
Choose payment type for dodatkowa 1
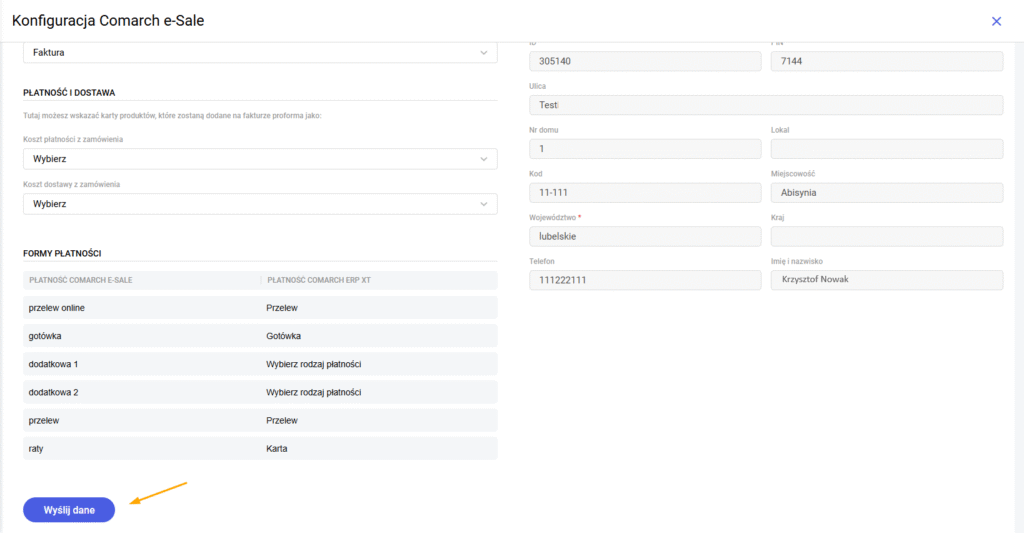(x=313, y=364)
